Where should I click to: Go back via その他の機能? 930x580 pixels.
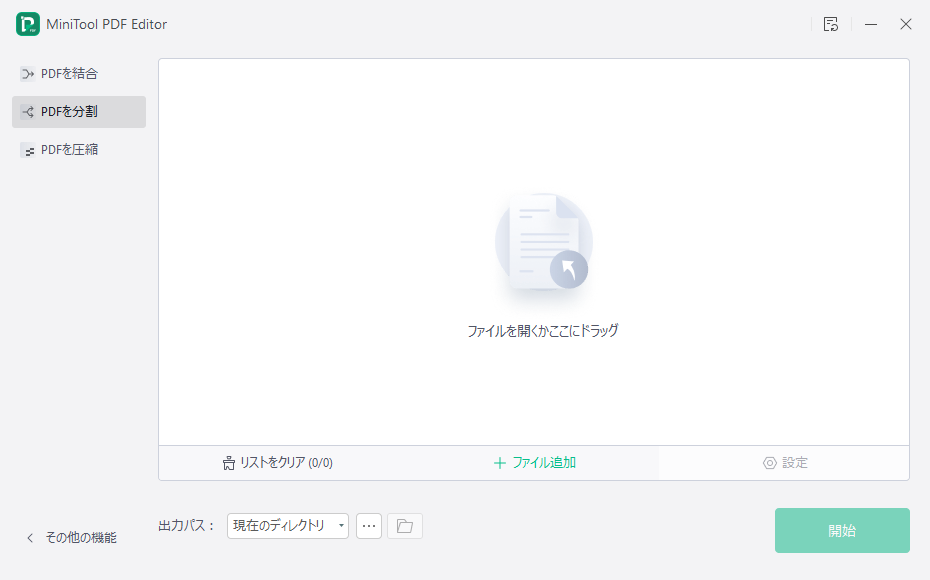pyautogui.click(x=72, y=537)
